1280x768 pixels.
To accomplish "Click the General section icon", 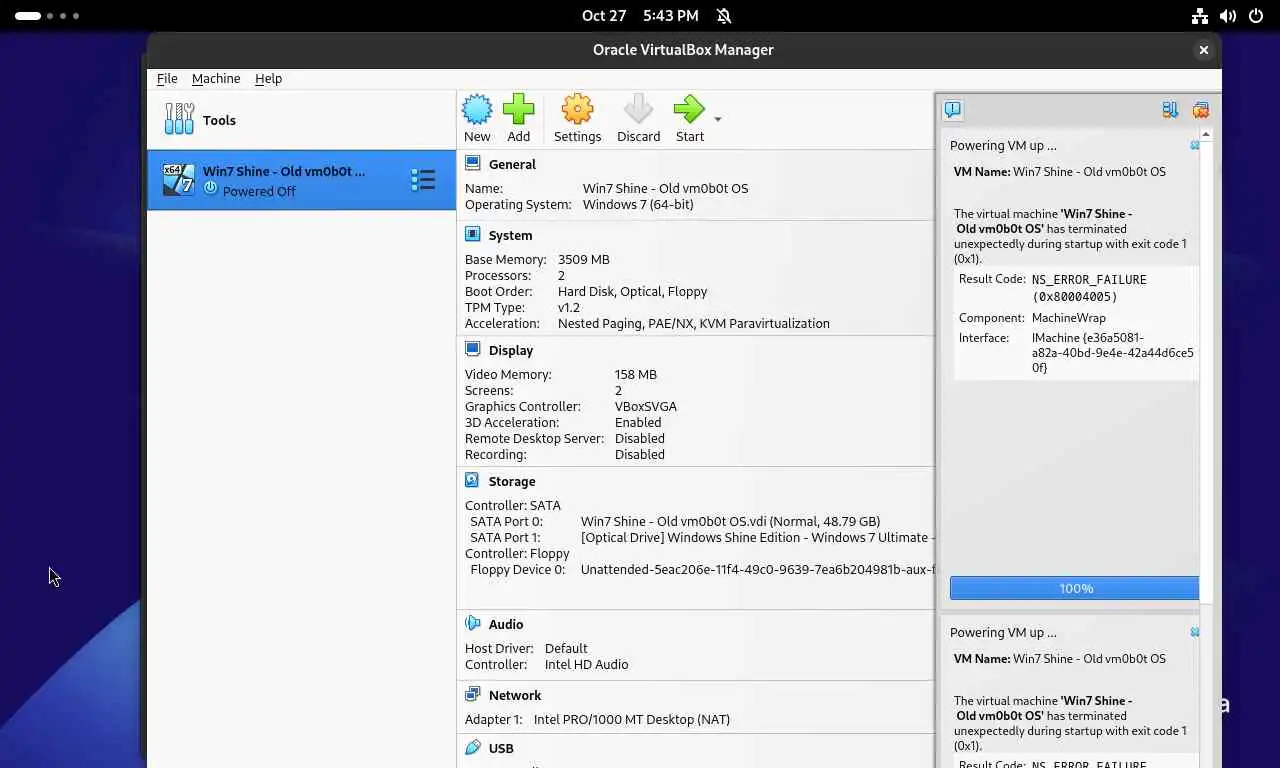I will (472, 164).
